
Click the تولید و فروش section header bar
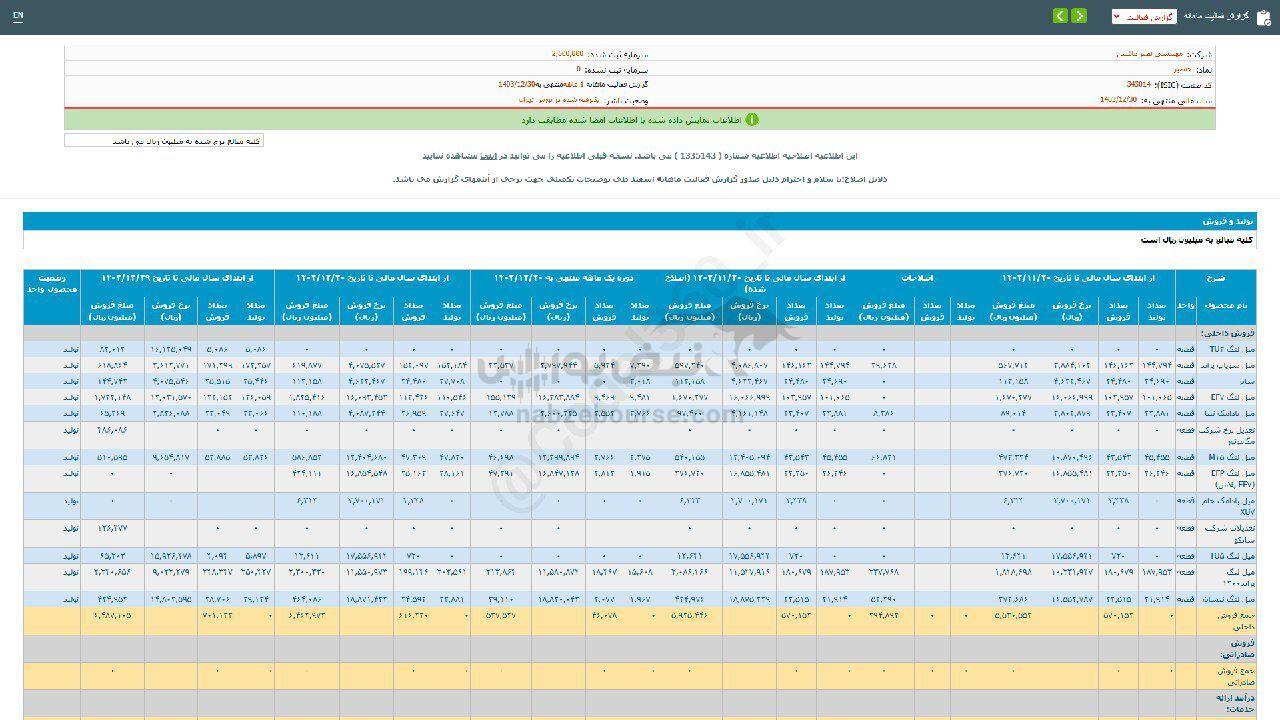click(x=639, y=221)
